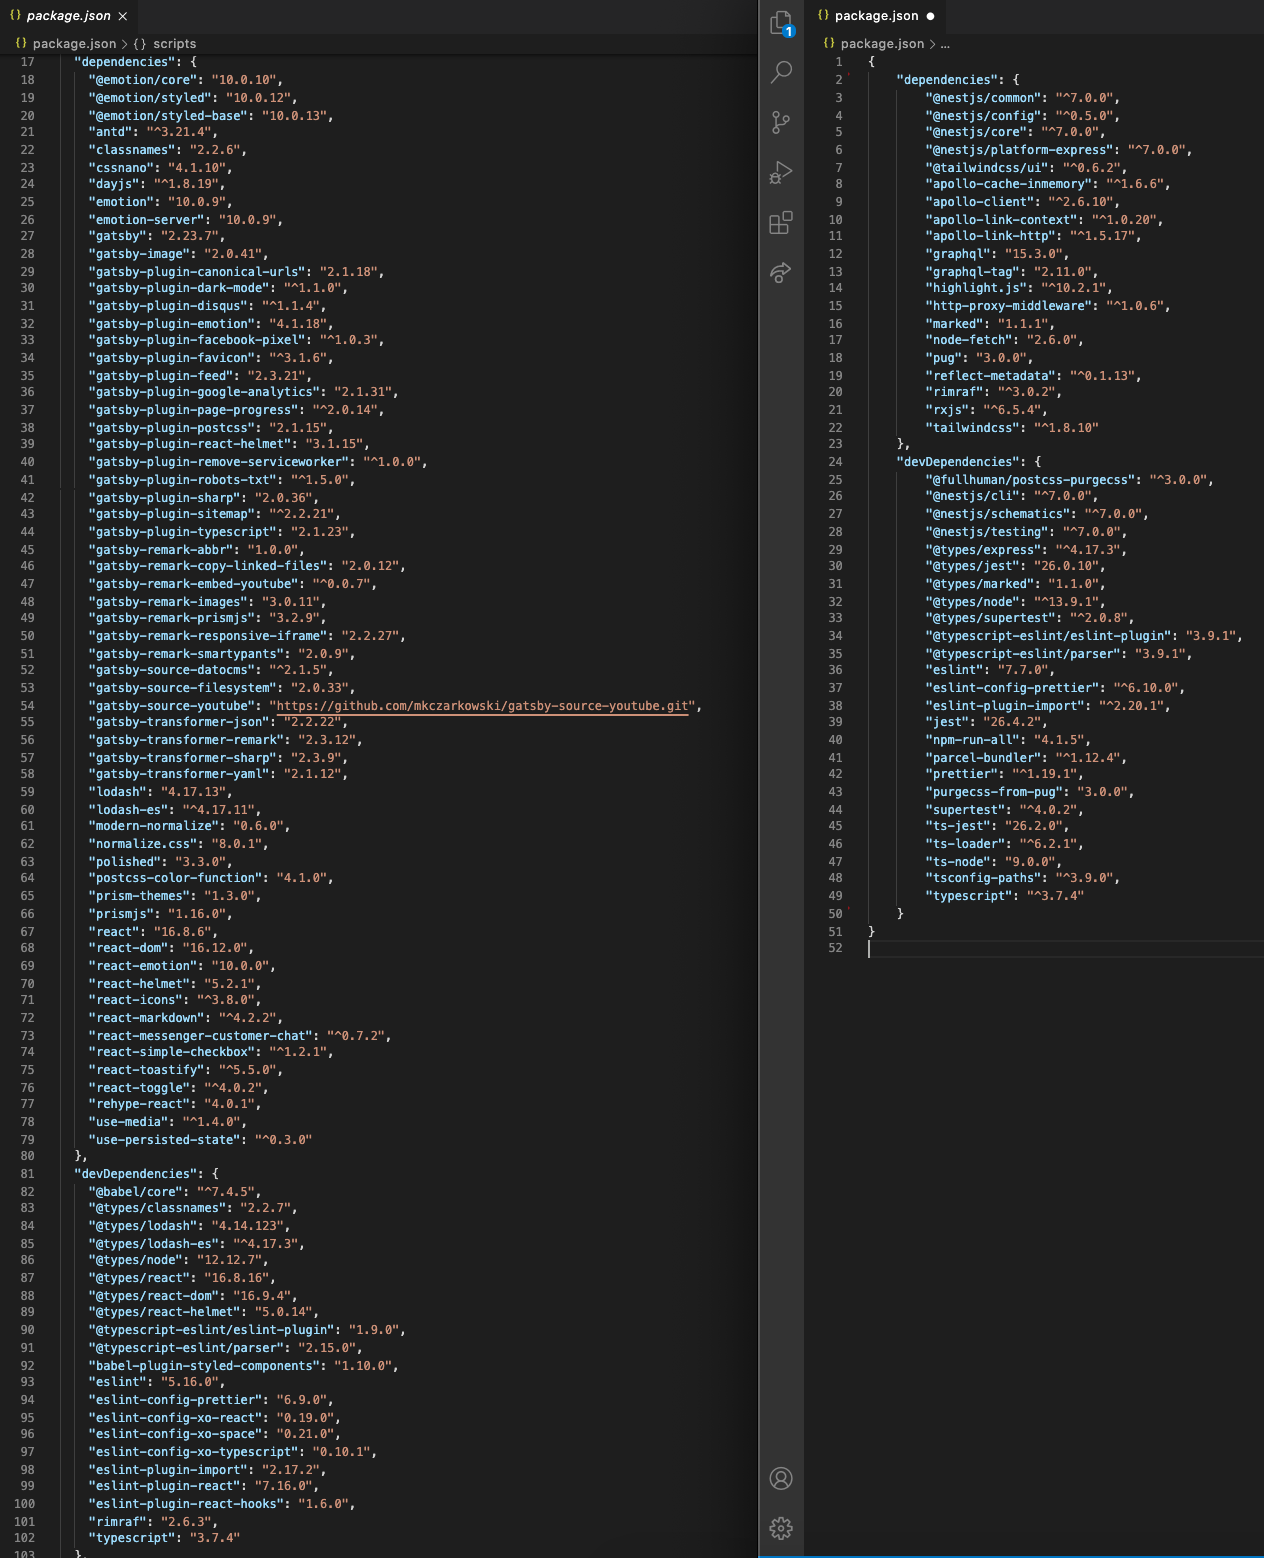
Task: Open the Manage gear menu
Action: point(781,1528)
